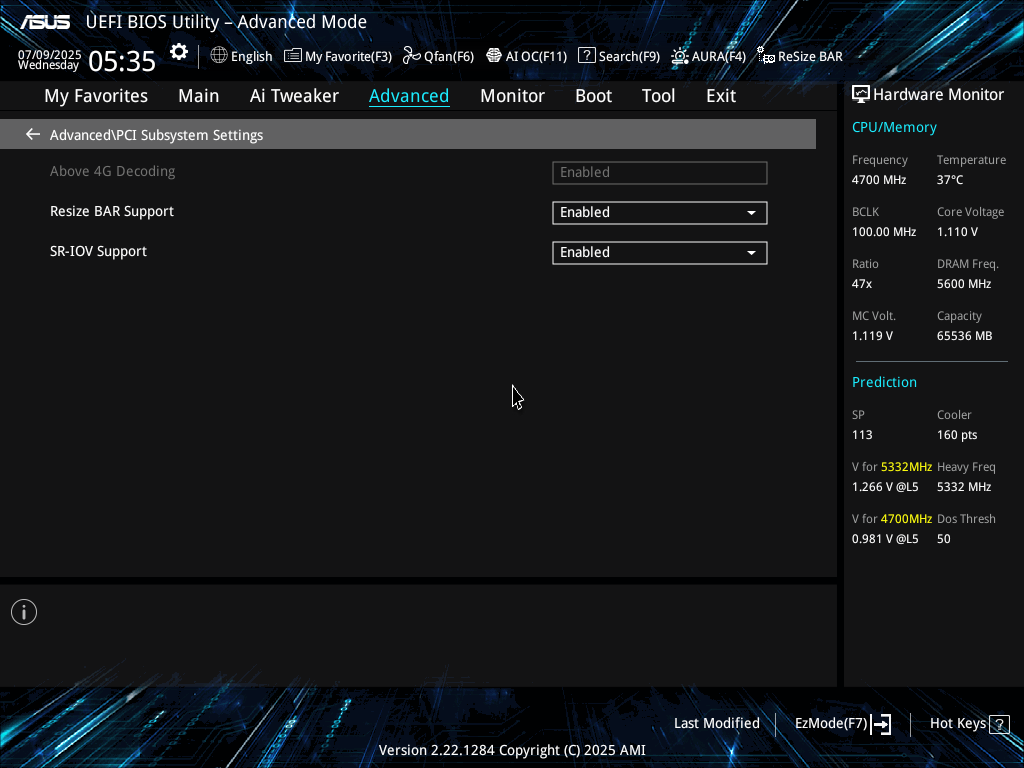This screenshot has height=768, width=1024.
Task: Click the settings gear icon beside the clock
Action: (179, 52)
